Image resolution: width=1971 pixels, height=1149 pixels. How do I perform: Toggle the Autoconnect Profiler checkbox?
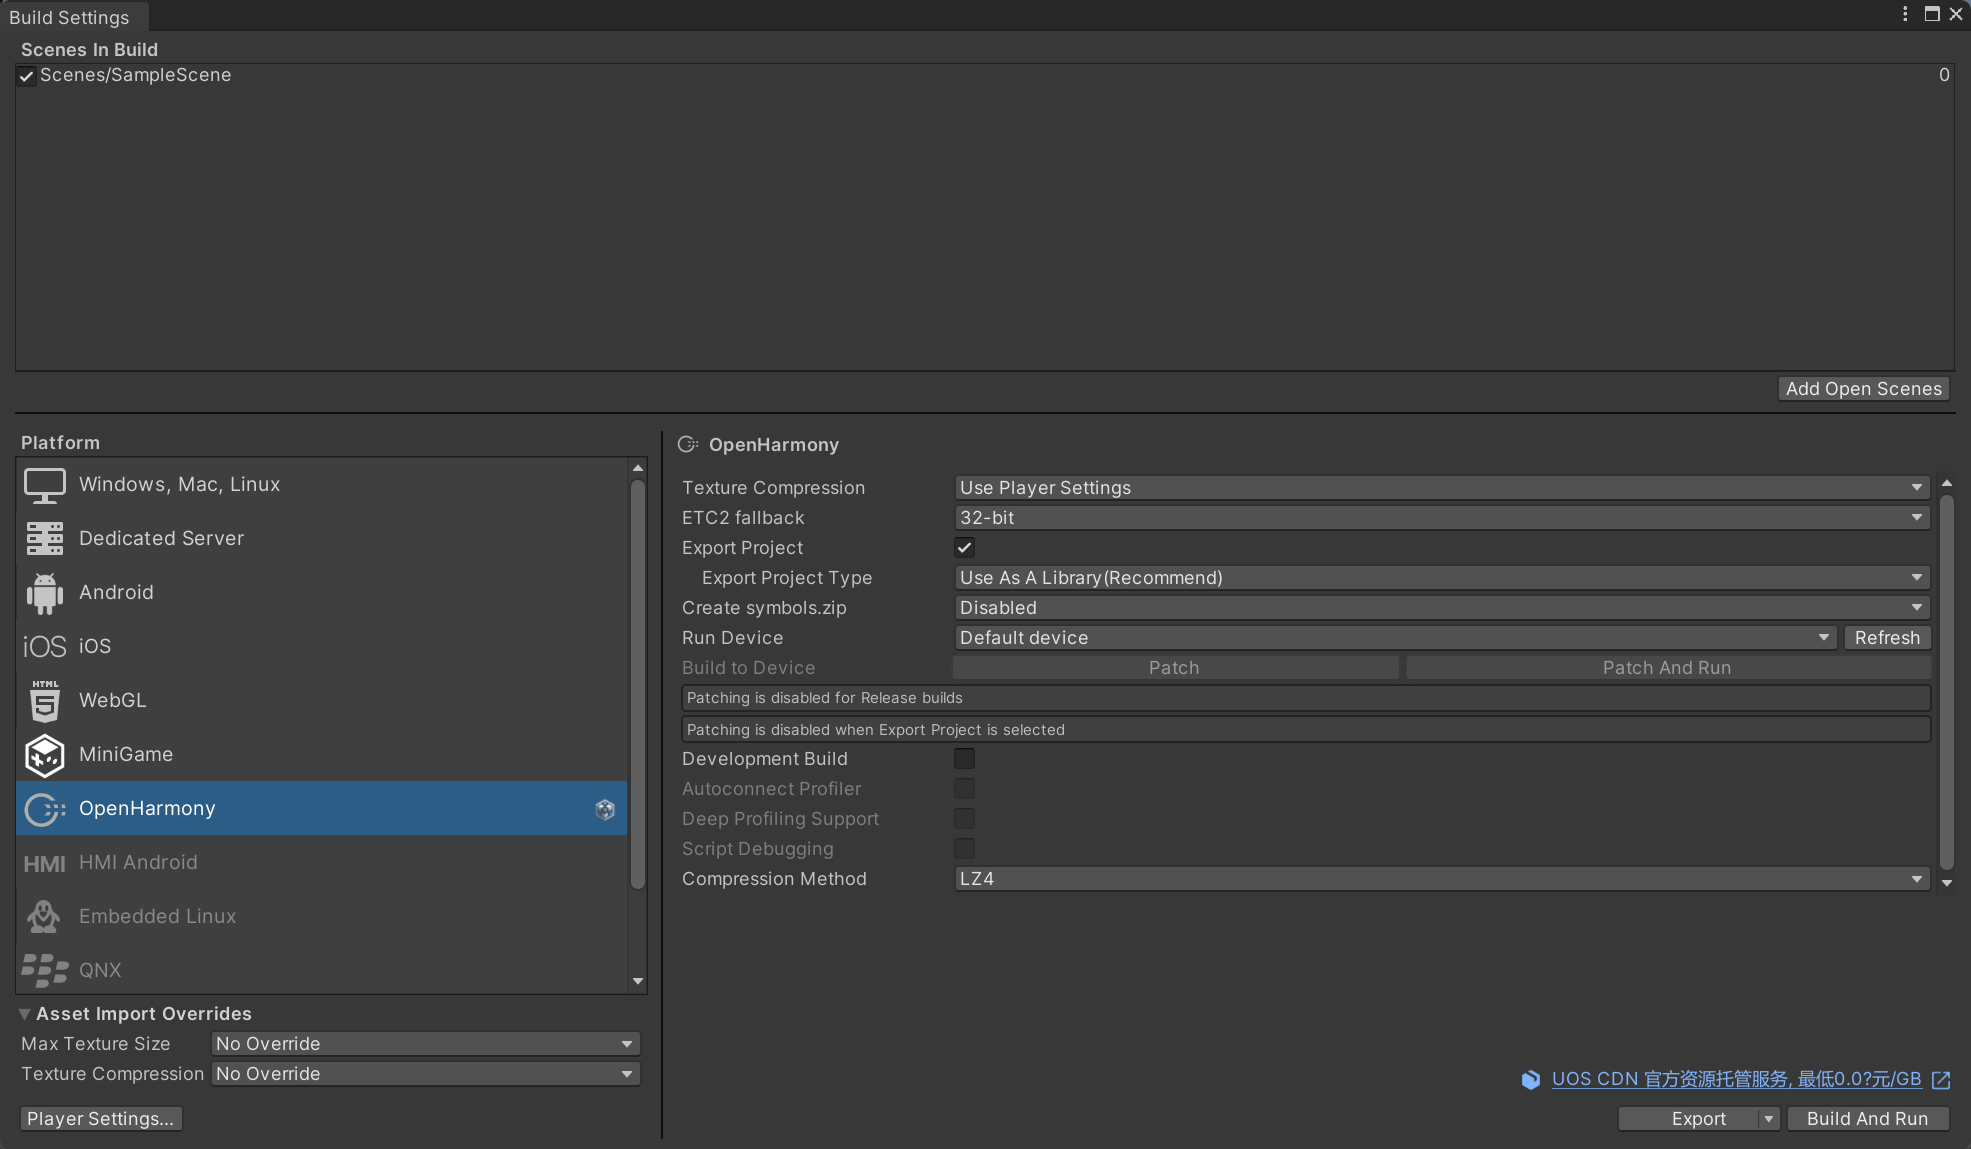tap(964, 789)
